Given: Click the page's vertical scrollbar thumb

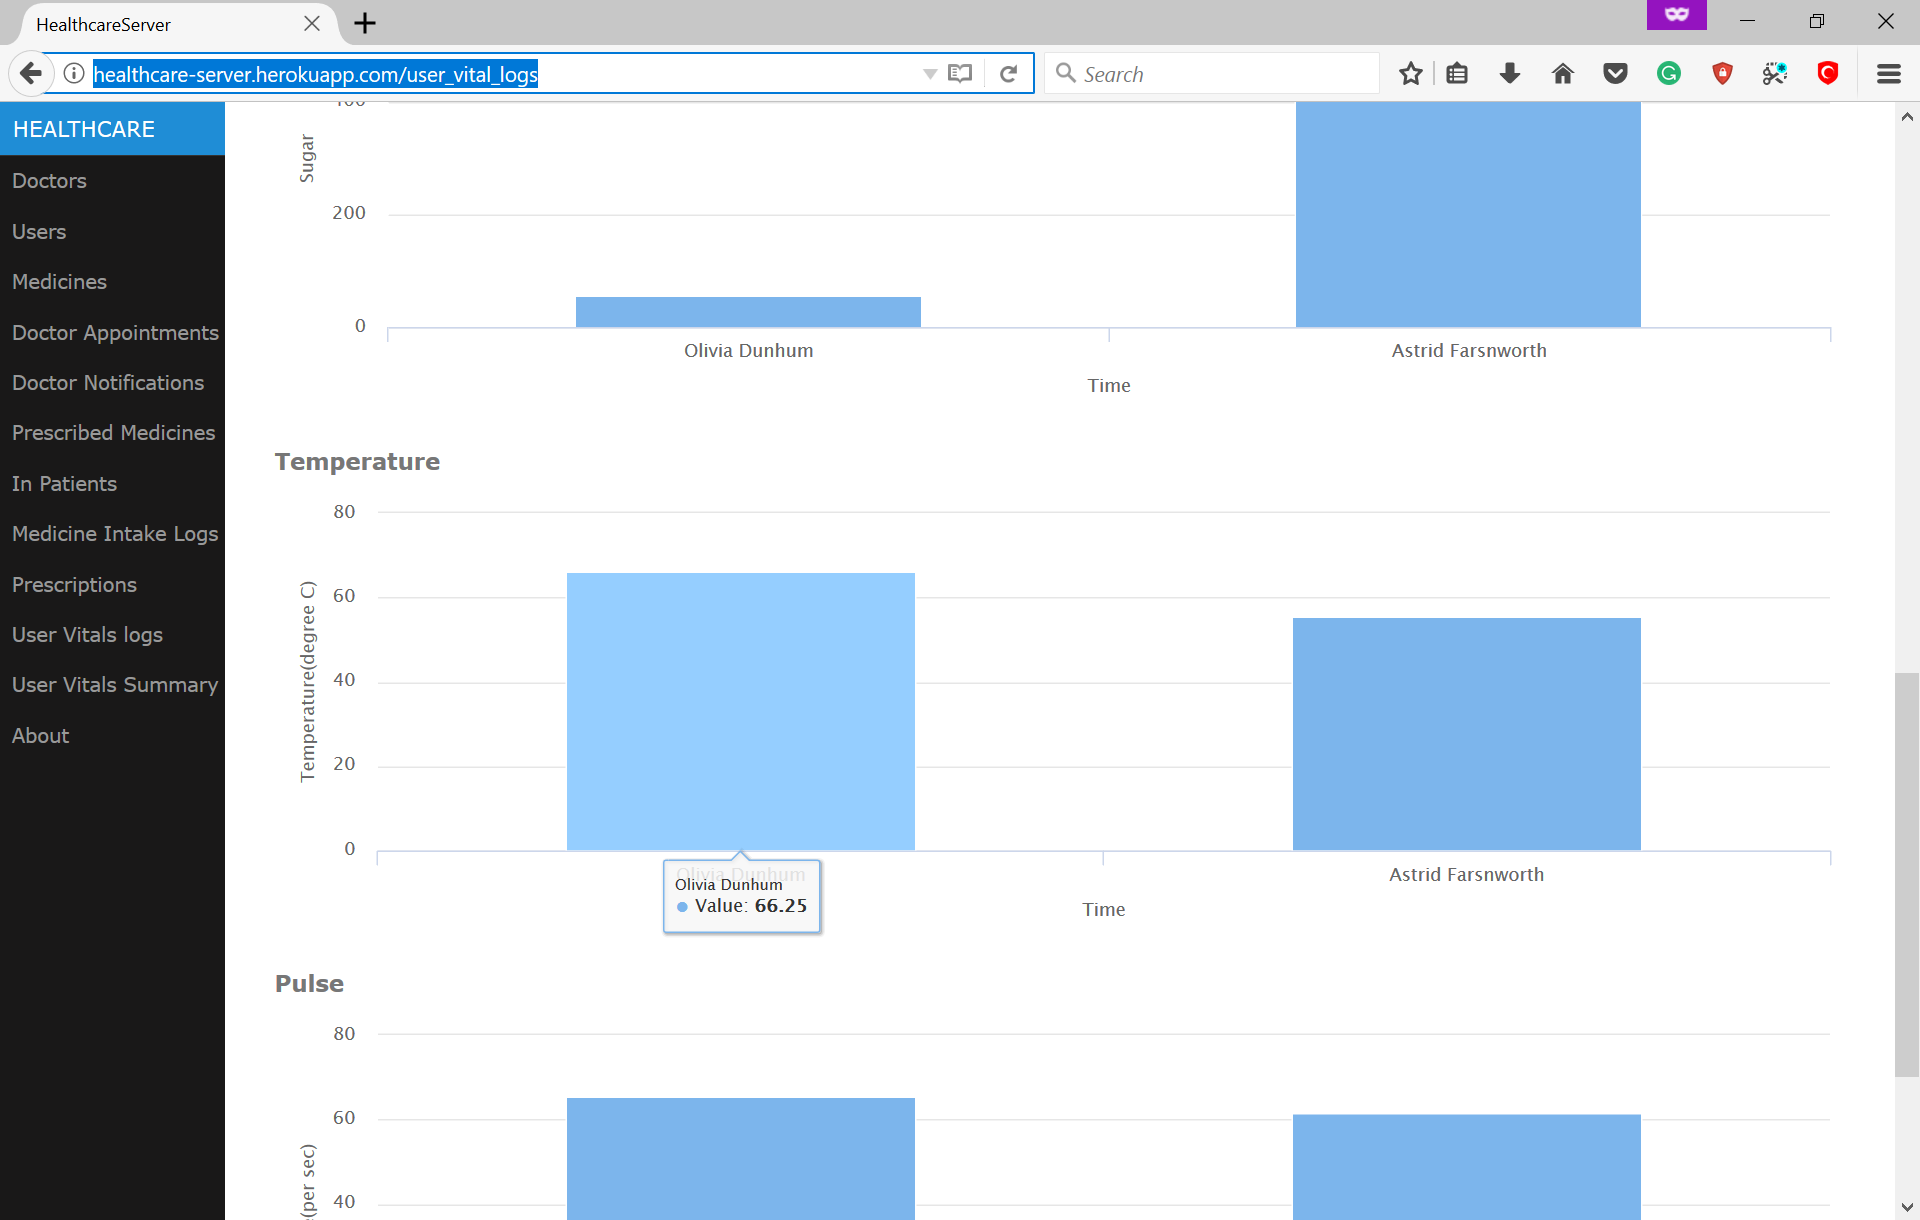Looking at the screenshot, I should [1906, 875].
